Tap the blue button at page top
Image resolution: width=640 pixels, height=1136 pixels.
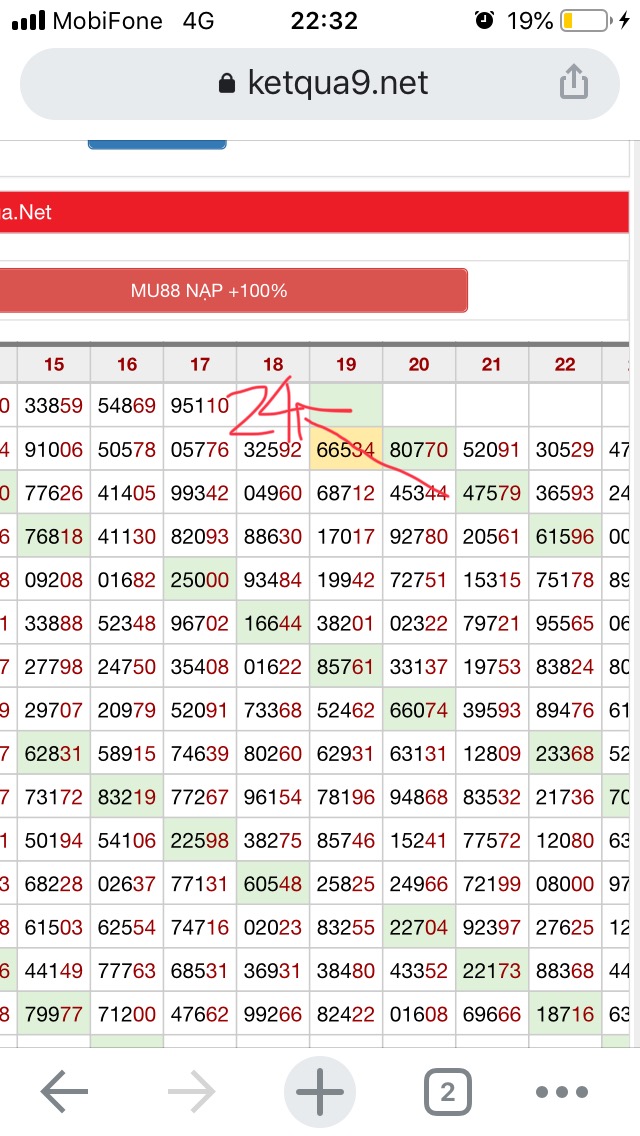pos(157,144)
